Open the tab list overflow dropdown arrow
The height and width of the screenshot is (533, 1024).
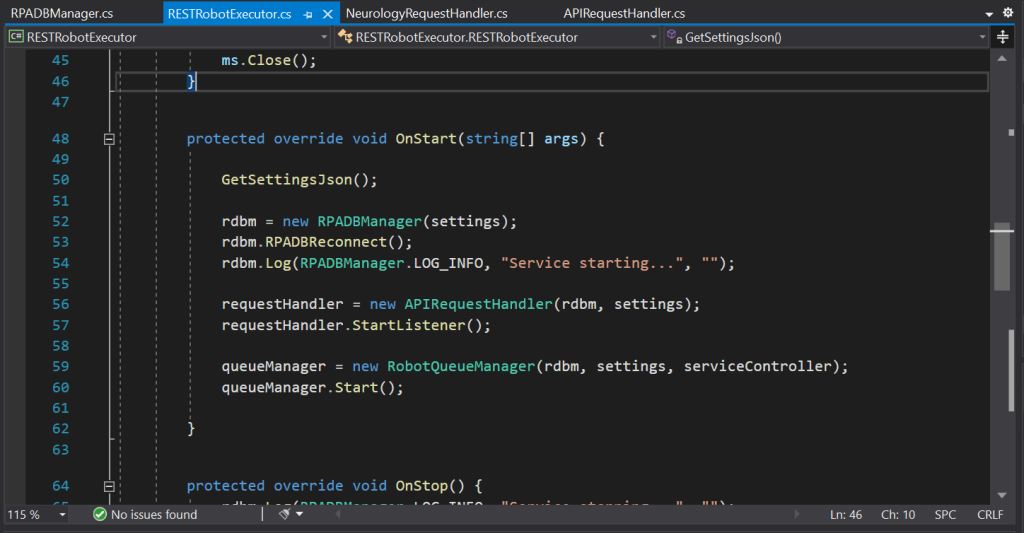(x=989, y=14)
